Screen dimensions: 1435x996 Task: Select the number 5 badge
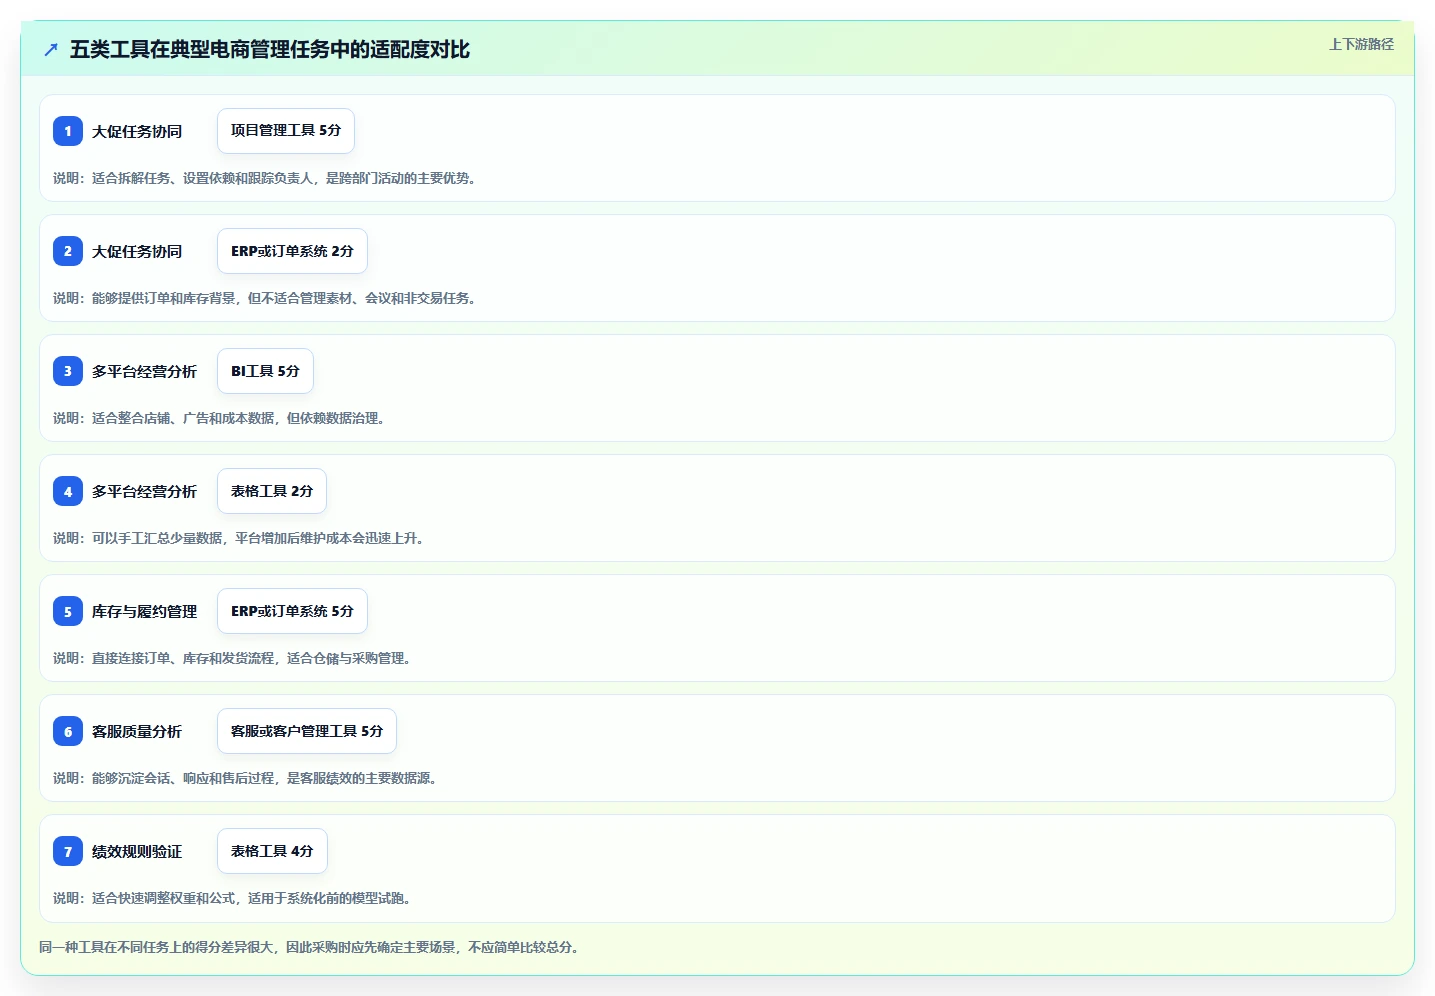click(x=68, y=611)
